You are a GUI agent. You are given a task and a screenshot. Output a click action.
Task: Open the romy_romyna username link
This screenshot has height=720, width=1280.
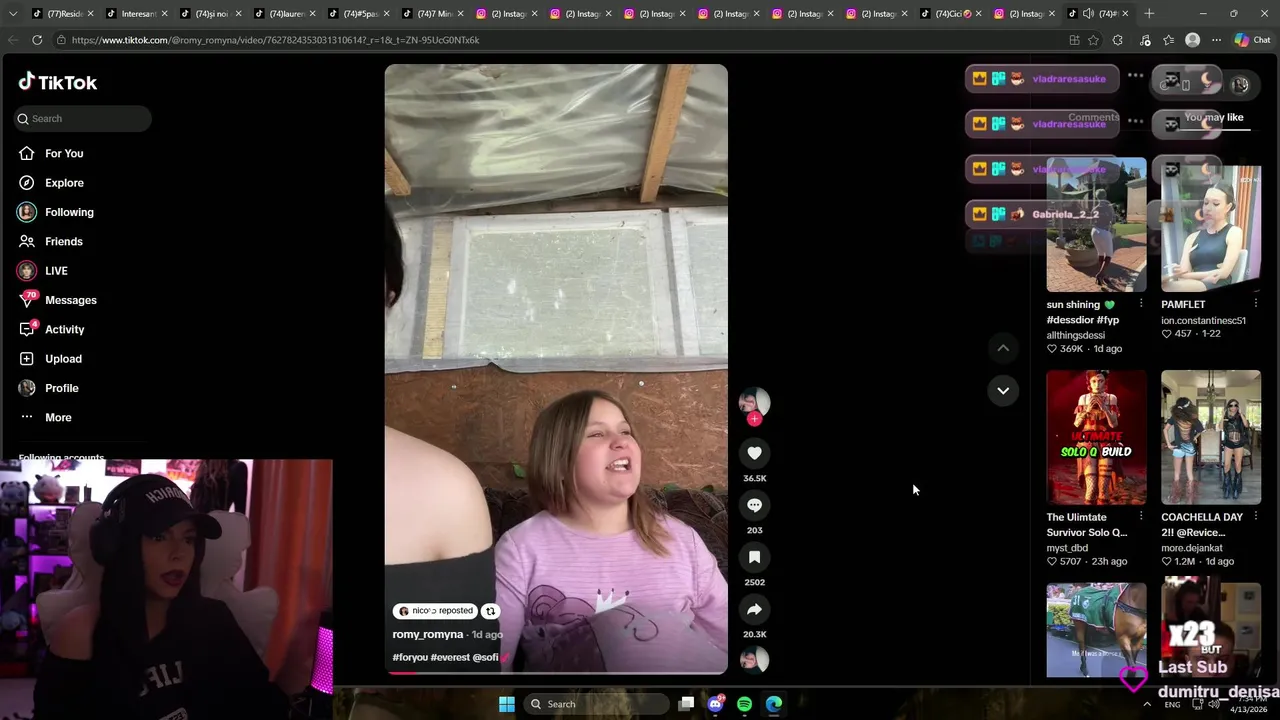click(428, 634)
